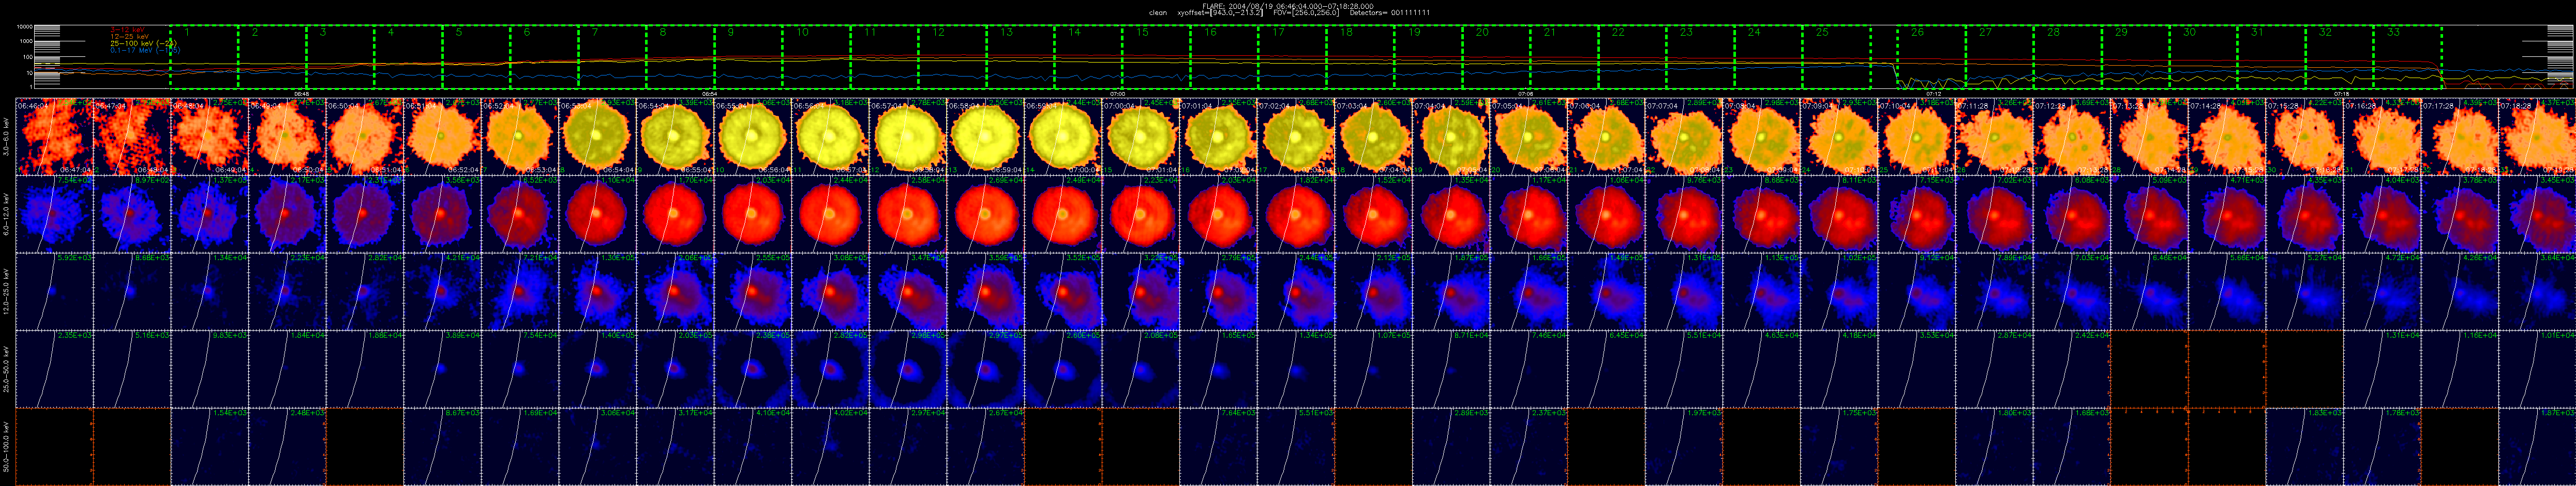2576x486 pixels.
Task: Select time interval 25 in the lightcurve
Action: (1836, 57)
